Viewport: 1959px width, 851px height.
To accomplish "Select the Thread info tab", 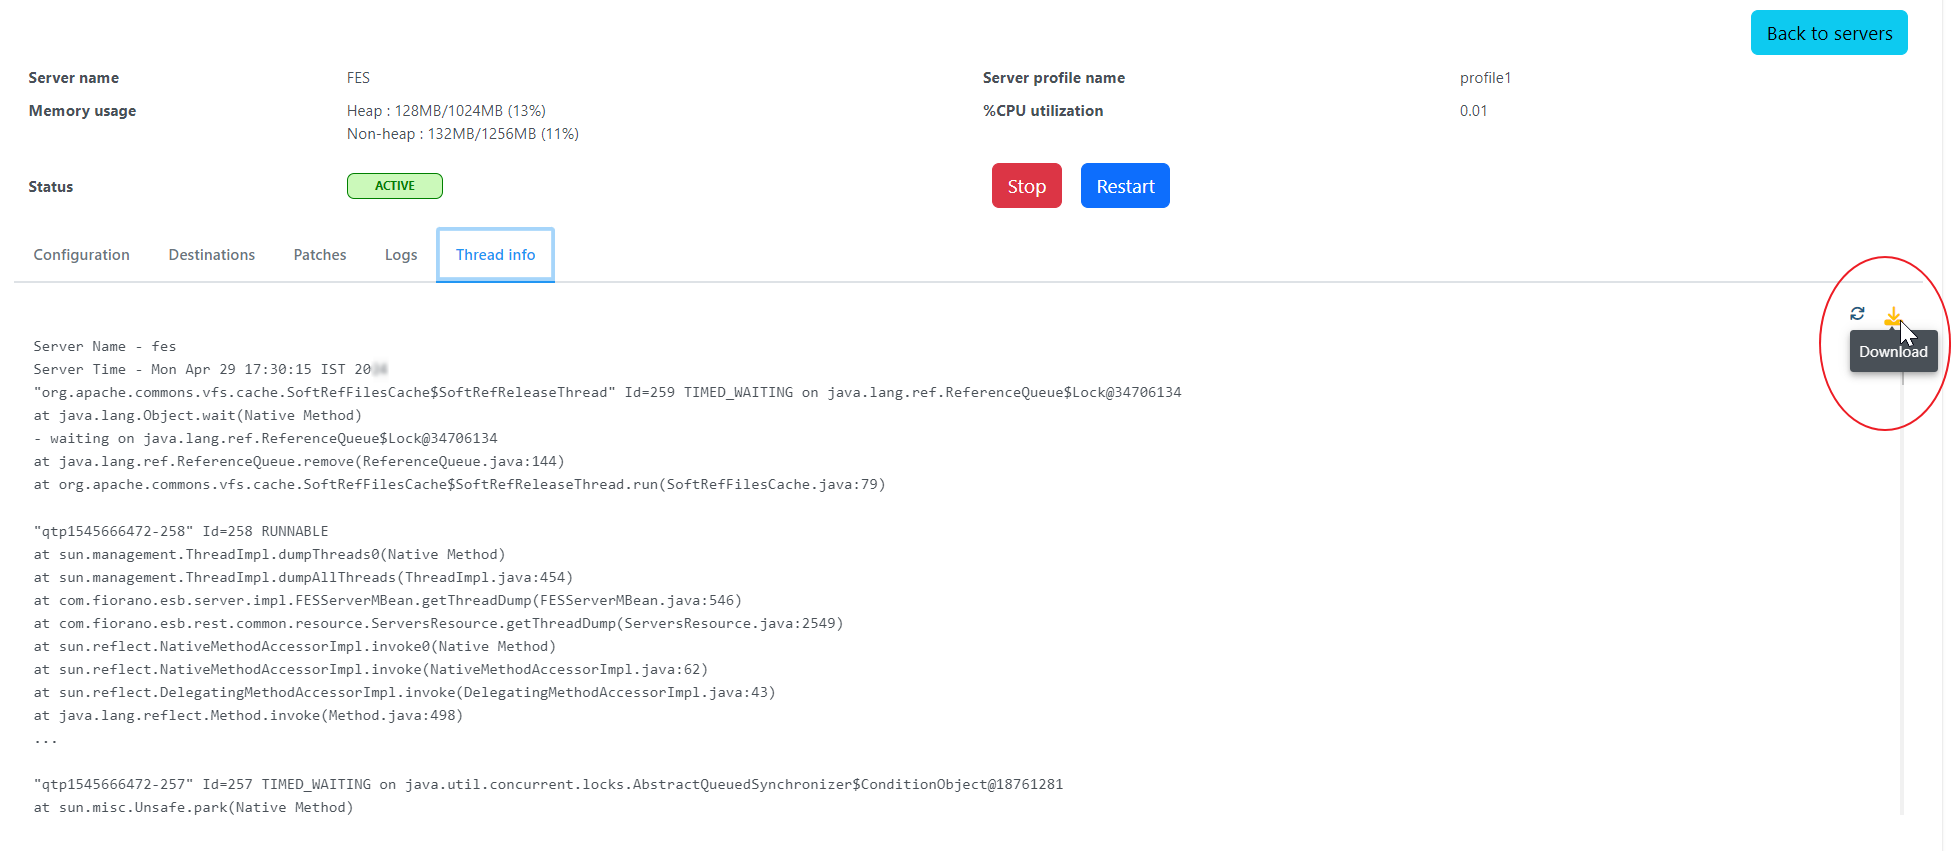I will tap(495, 255).
